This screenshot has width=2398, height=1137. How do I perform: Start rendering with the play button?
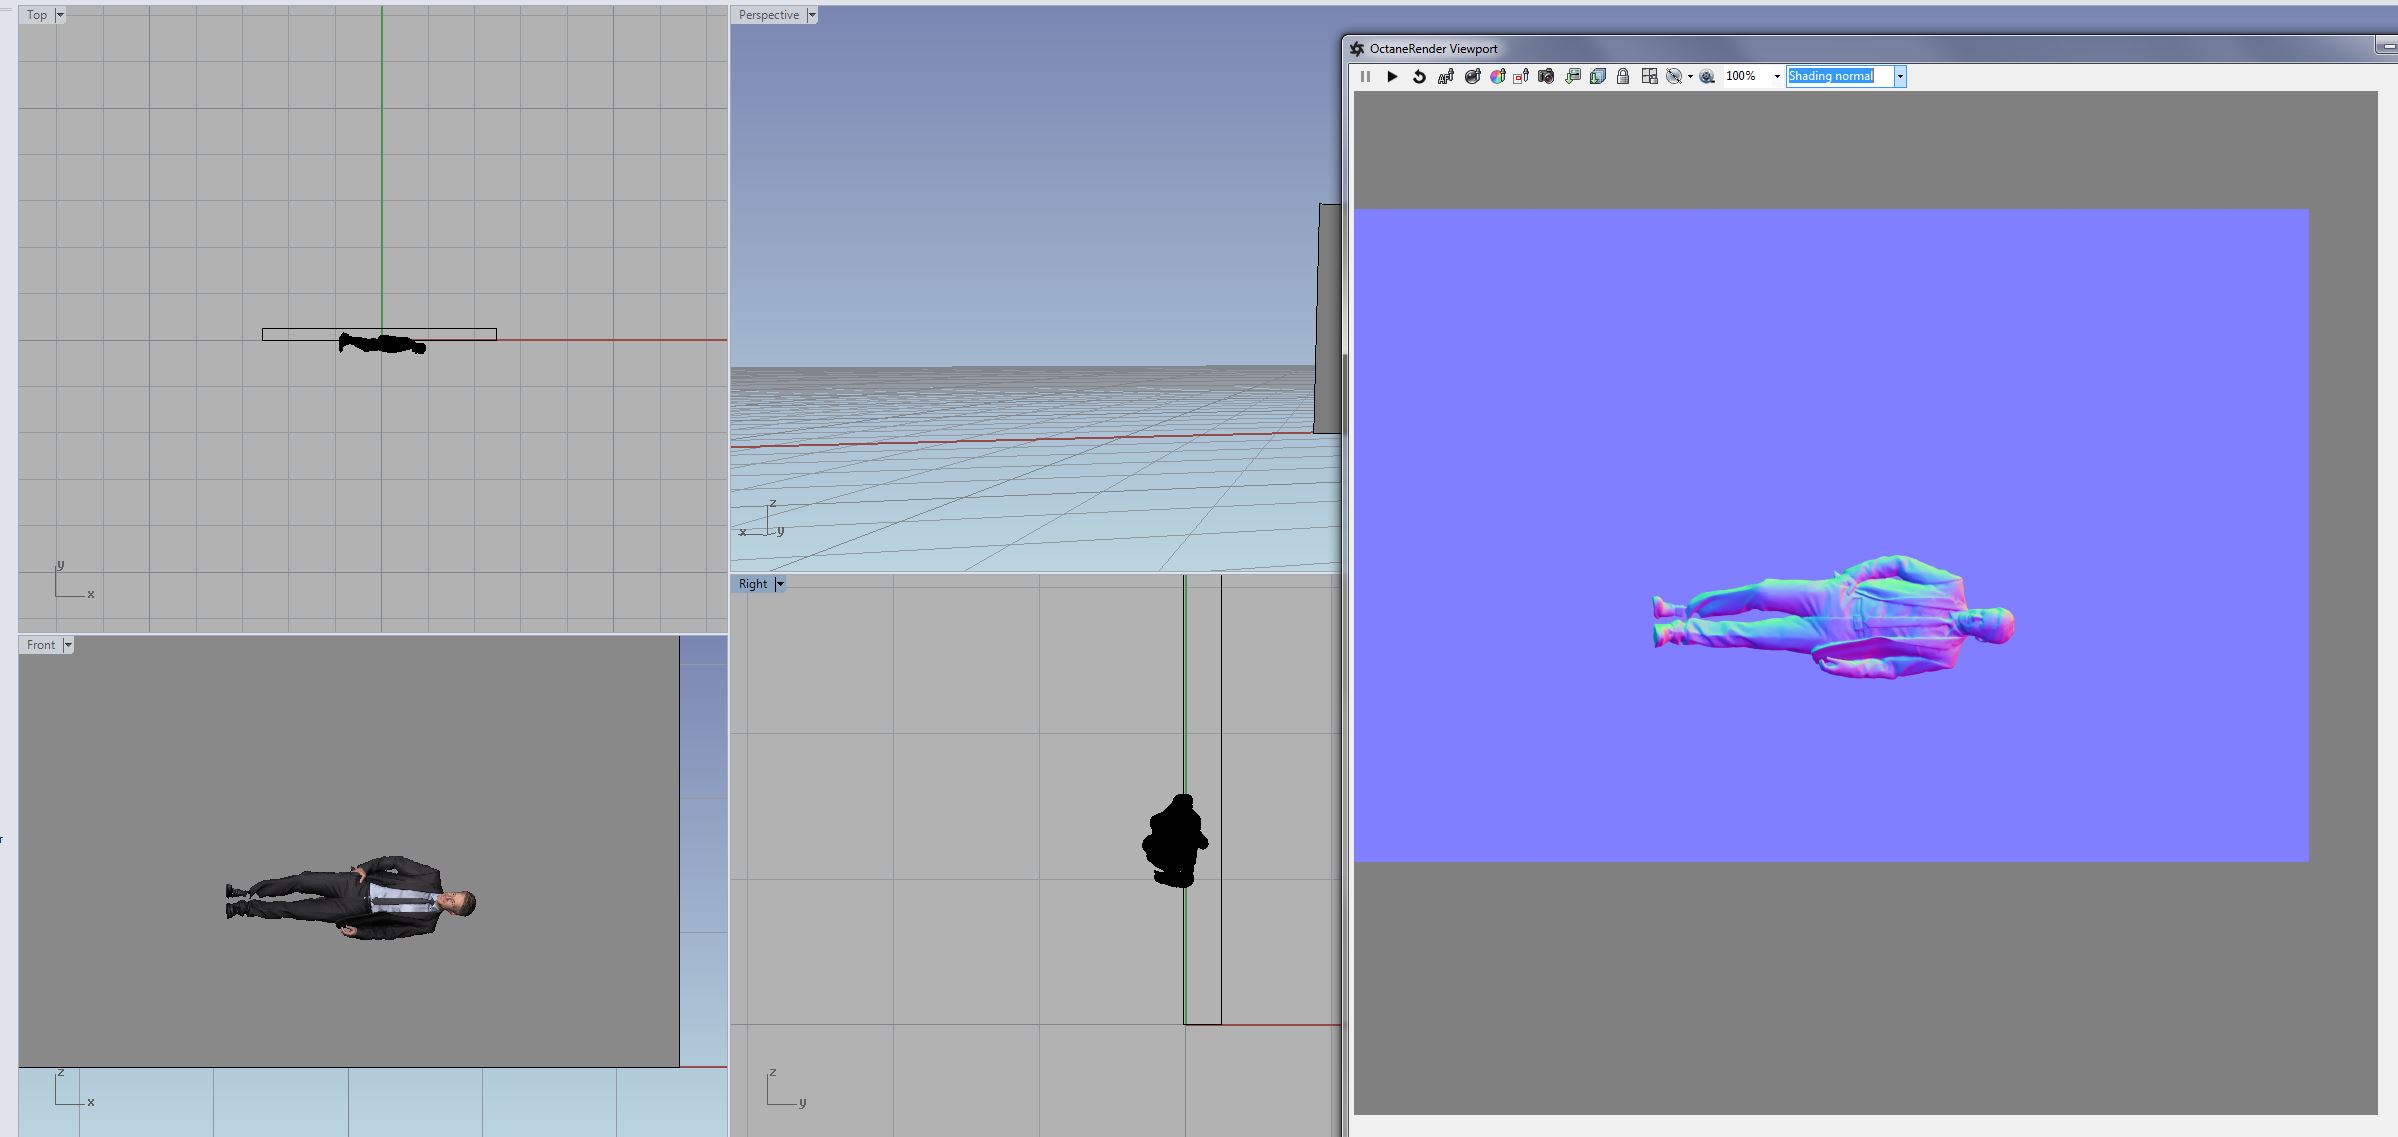pyautogui.click(x=1392, y=77)
